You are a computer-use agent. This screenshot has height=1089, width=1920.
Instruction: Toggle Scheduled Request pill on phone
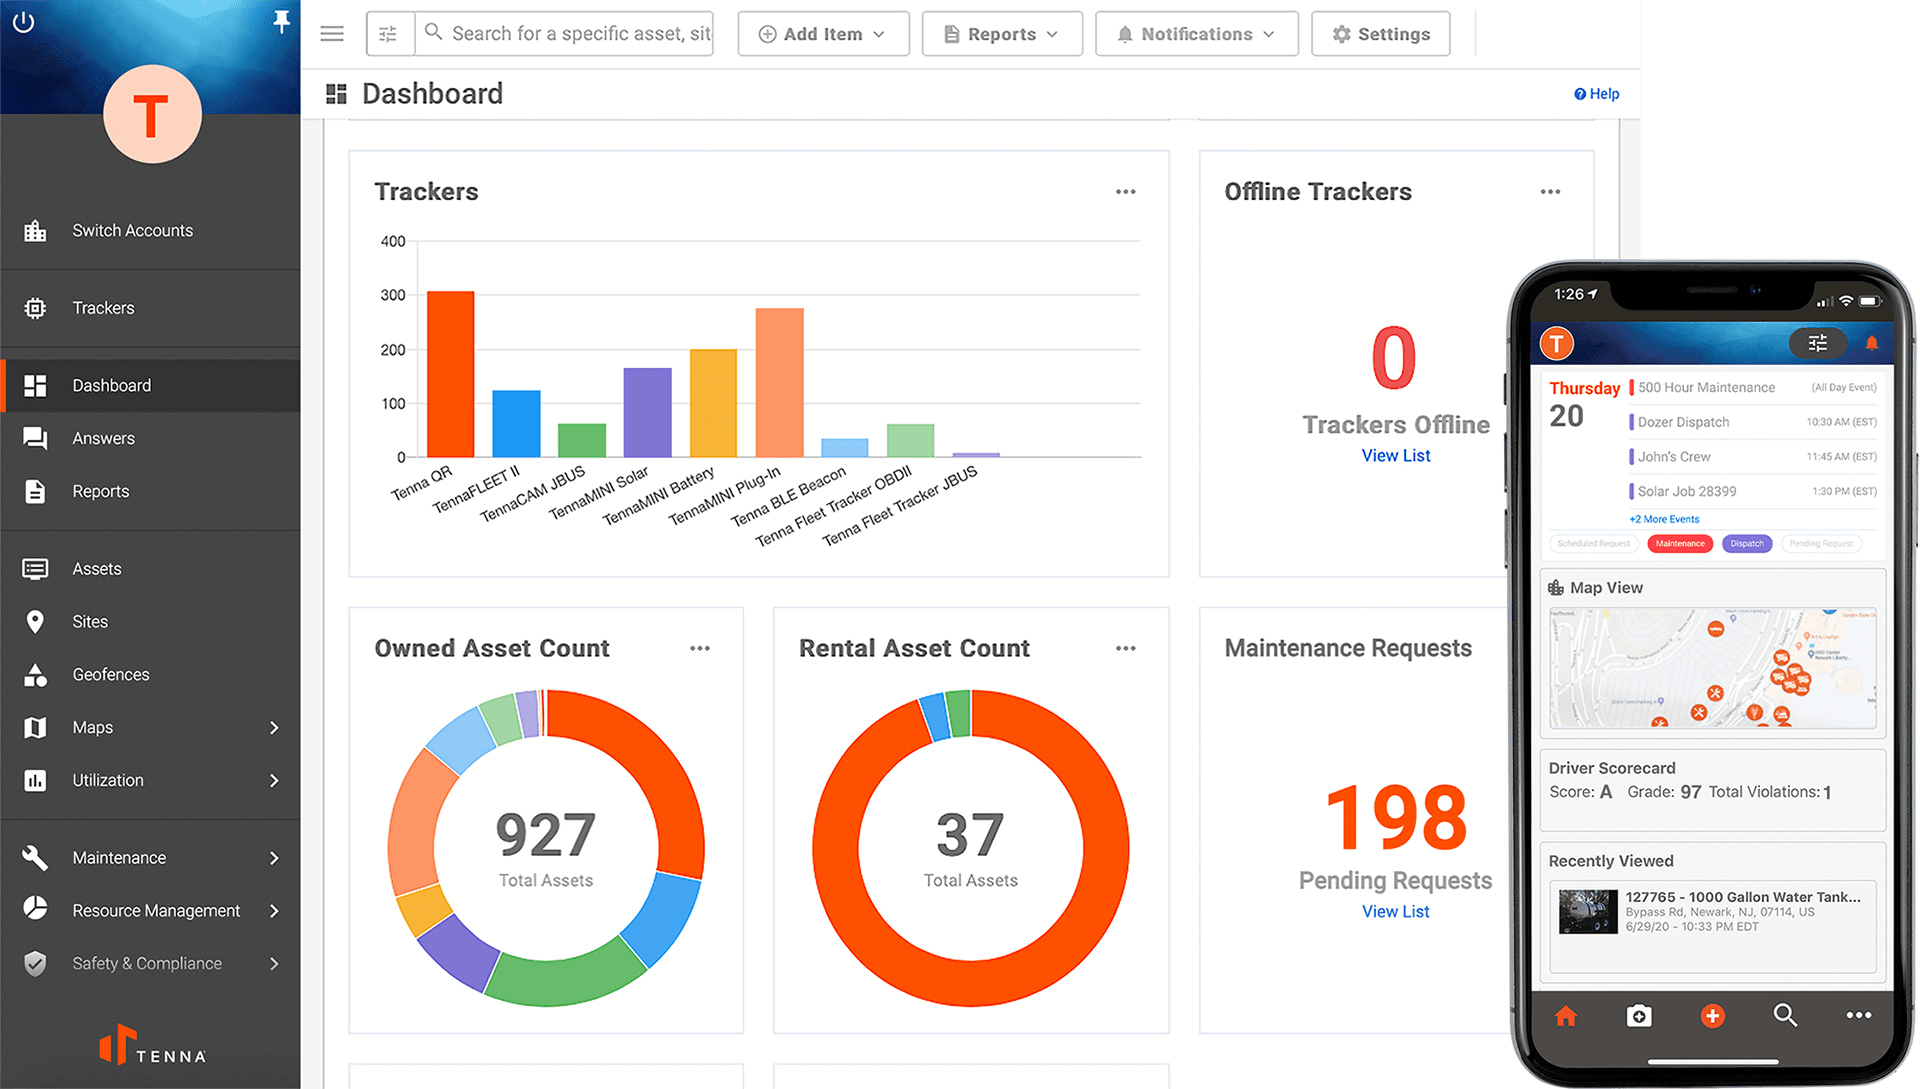pyautogui.click(x=1593, y=544)
